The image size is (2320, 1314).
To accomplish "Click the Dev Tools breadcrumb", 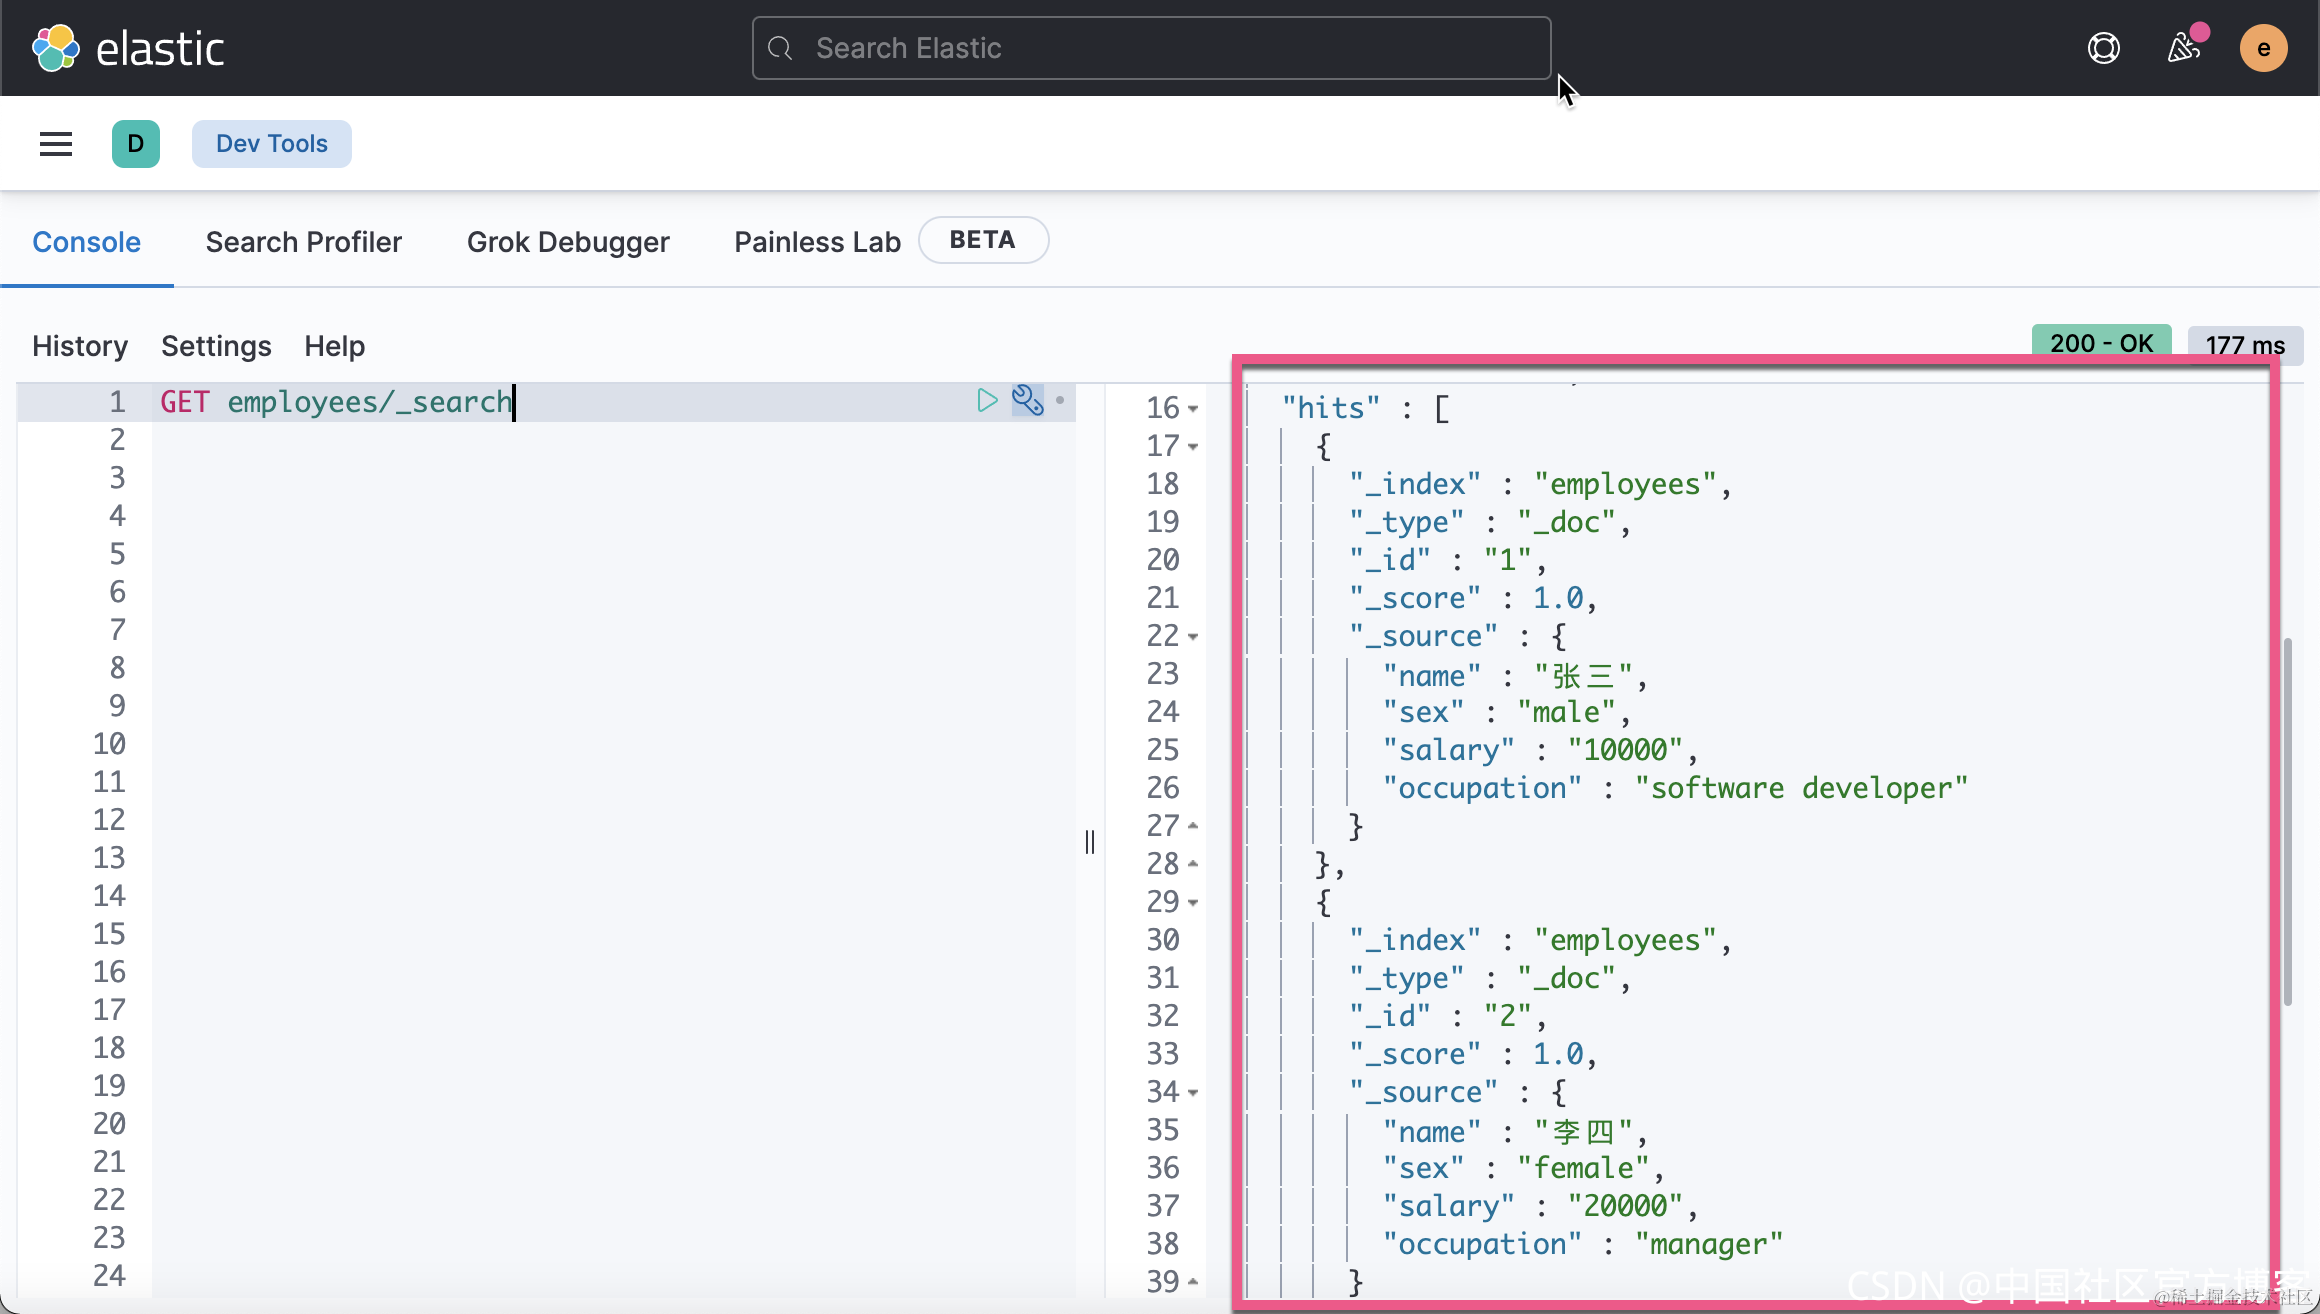I will pyautogui.click(x=272, y=144).
